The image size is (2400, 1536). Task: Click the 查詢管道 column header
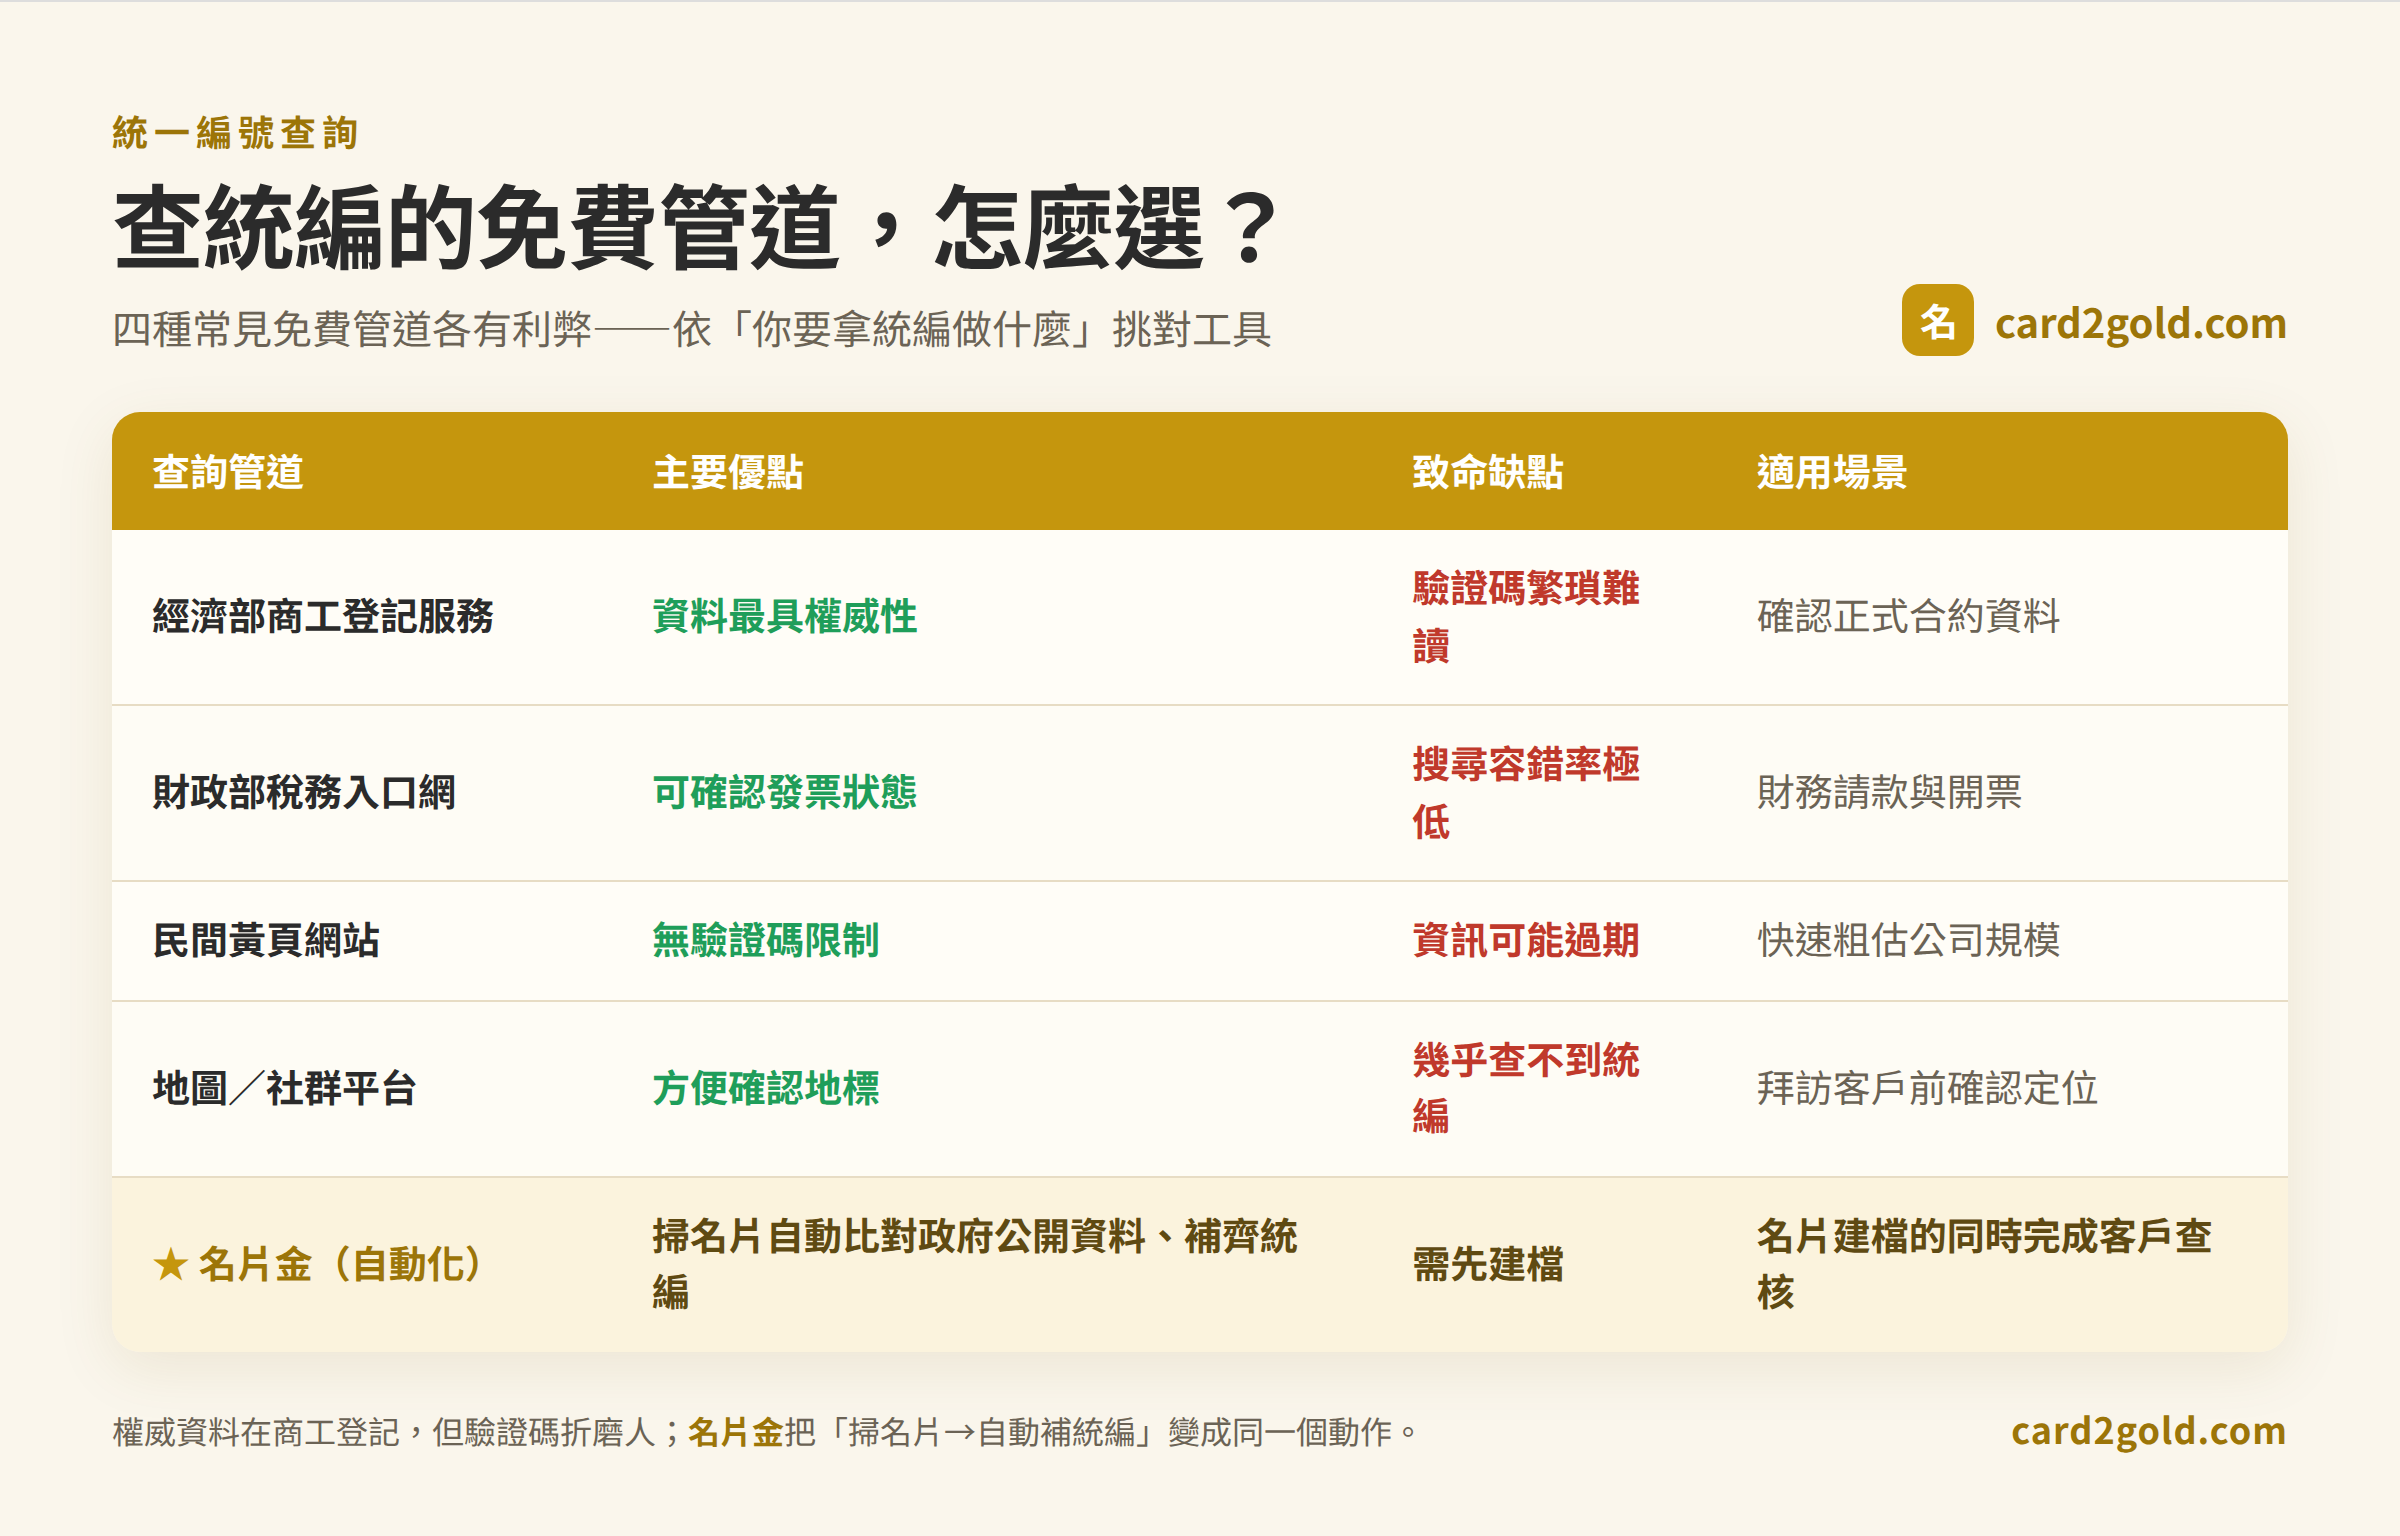click(228, 472)
